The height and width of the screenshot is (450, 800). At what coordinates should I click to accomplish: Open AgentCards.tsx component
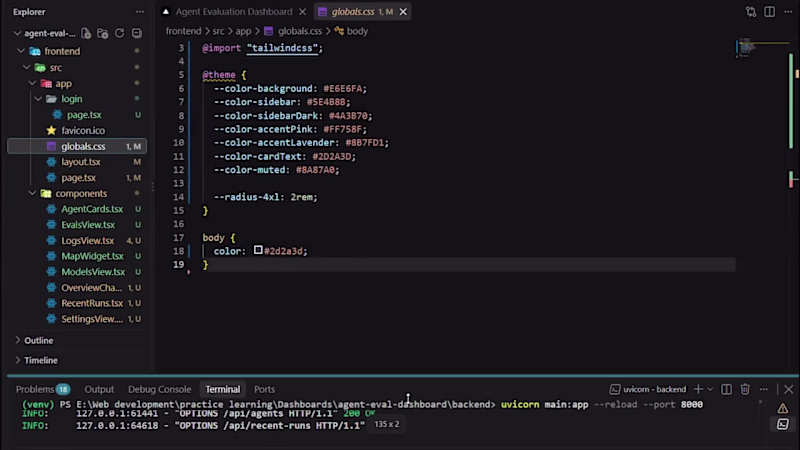click(x=92, y=209)
